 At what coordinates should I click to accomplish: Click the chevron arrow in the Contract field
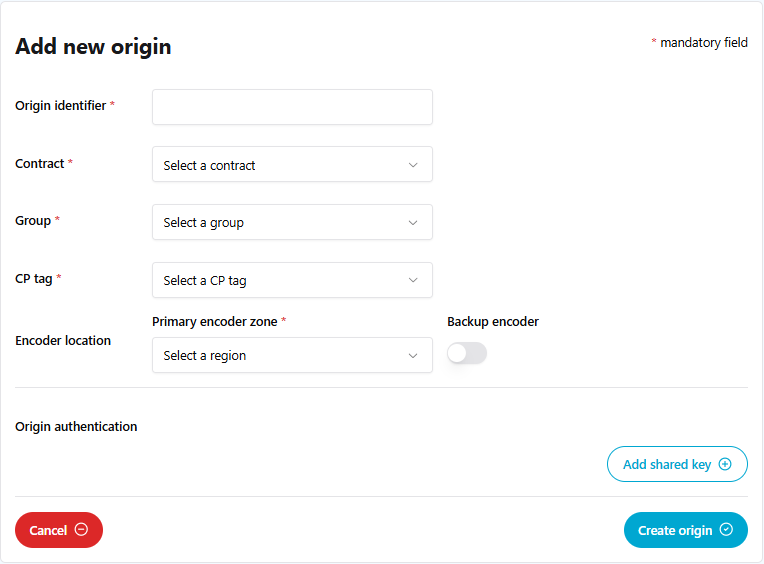pyautogui.click(x=413, y=165)
